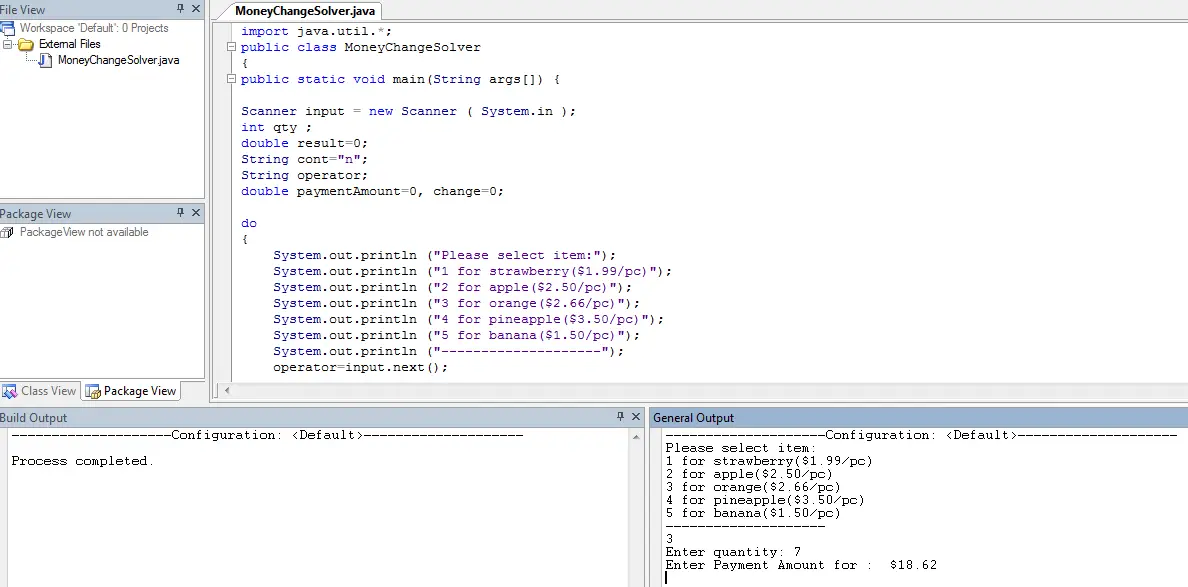This screenshot has width=1188, height=587.
Task: Click the Build Output scrollbar up arrow
Action: coord(636,436)
